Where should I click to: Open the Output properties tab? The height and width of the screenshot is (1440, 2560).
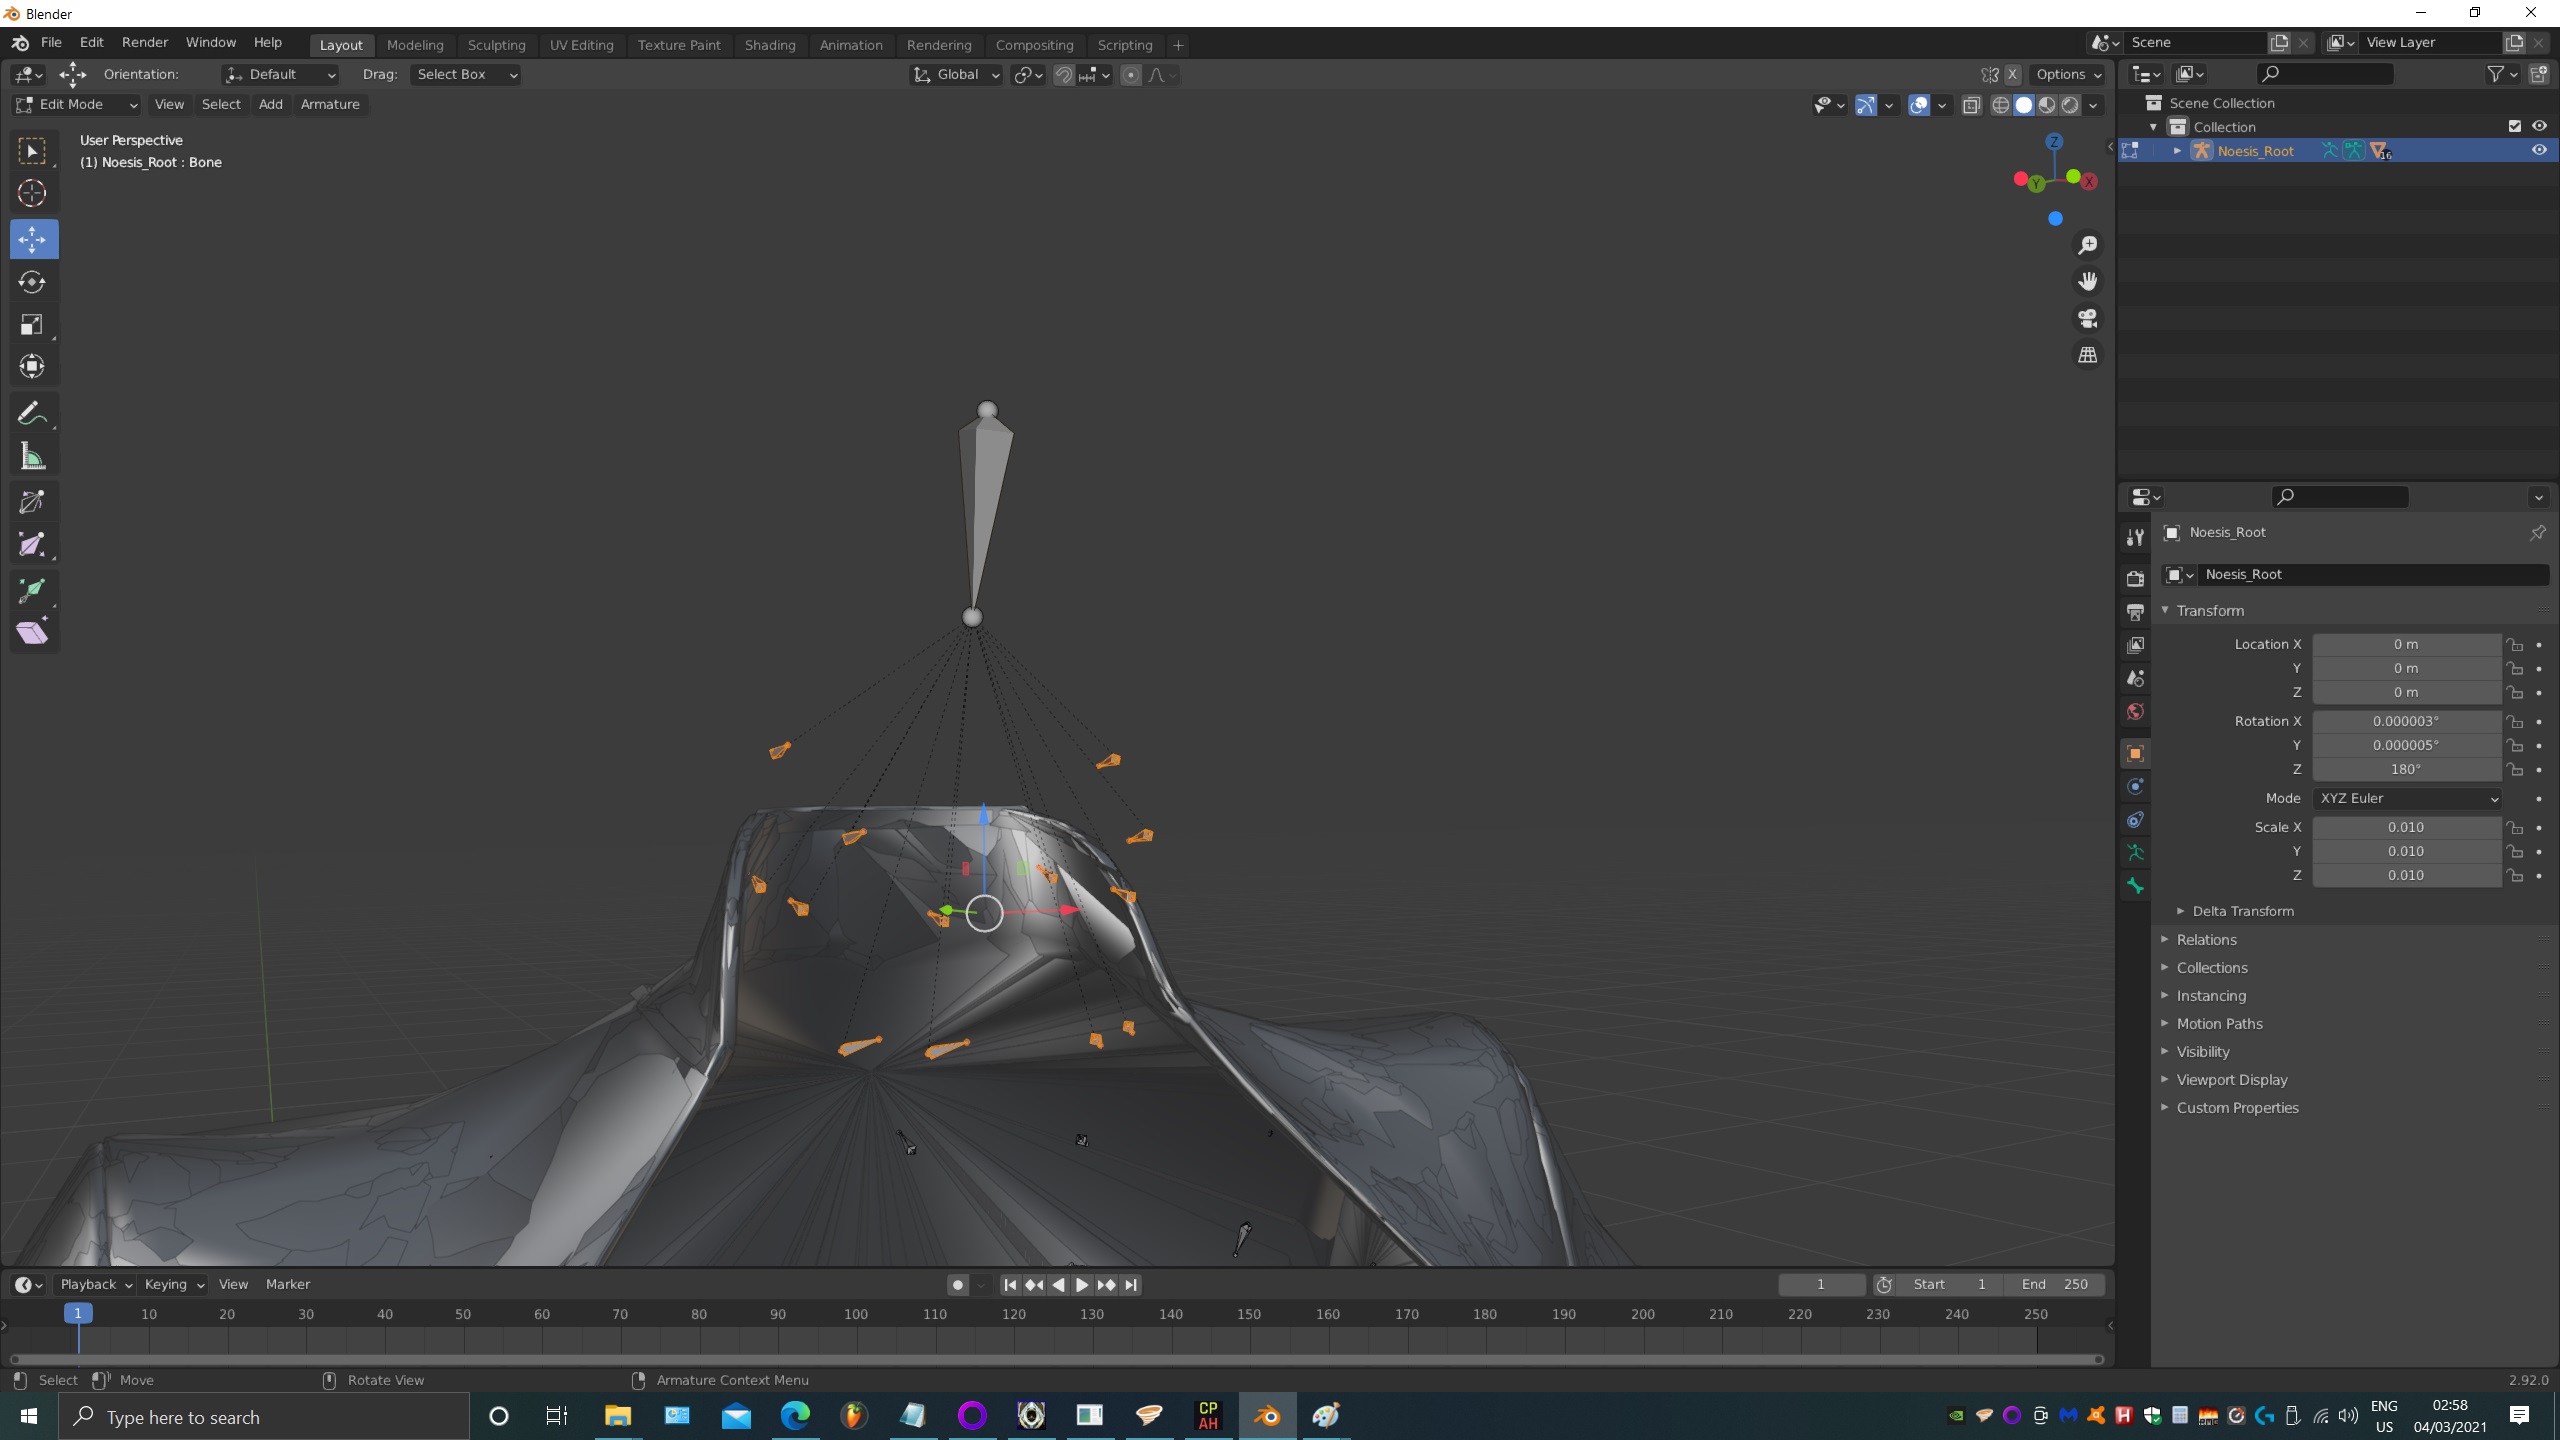click(x=2135, y=612)
